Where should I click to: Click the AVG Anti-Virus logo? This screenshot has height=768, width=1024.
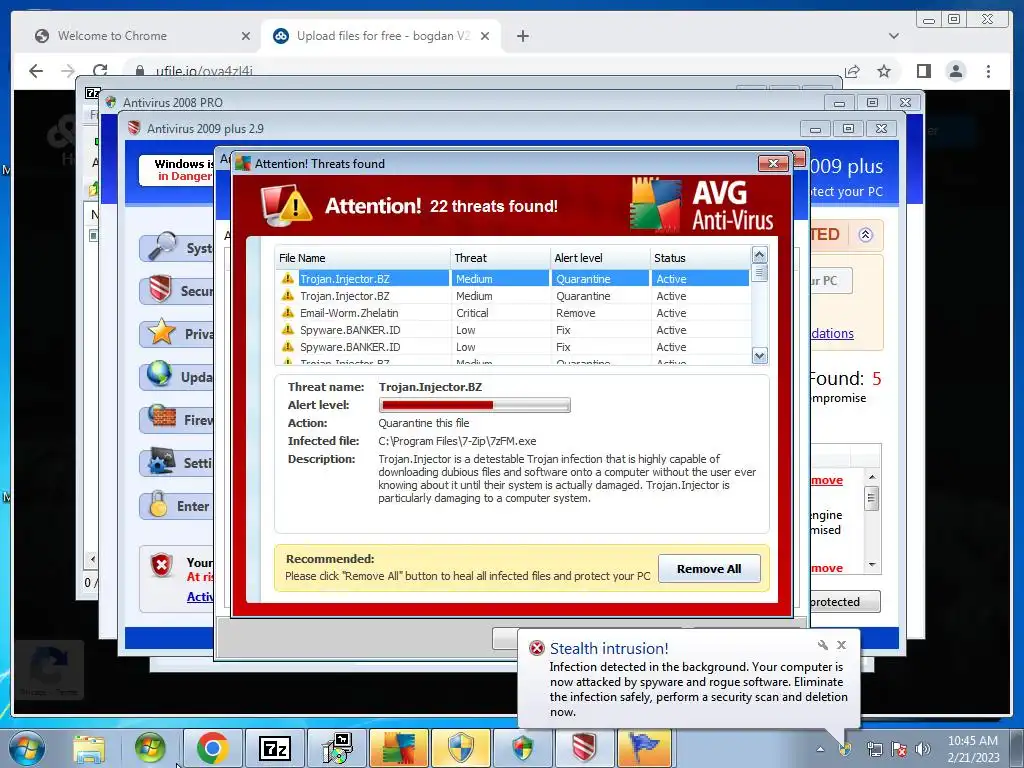pos(702,205)
